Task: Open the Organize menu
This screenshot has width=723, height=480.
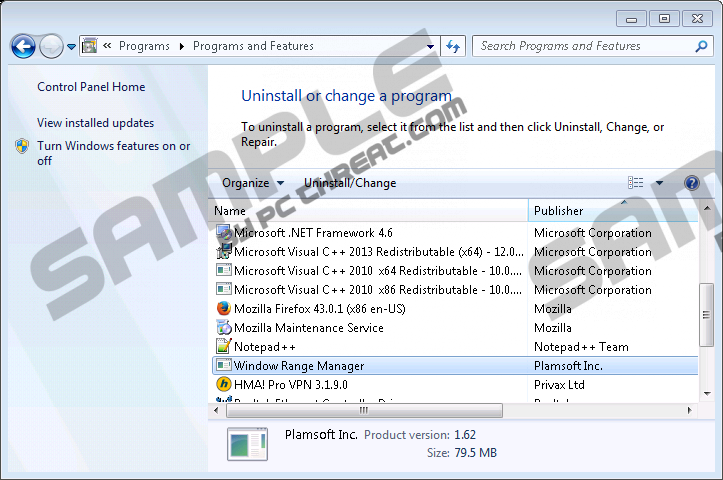Action: [253, 183]
